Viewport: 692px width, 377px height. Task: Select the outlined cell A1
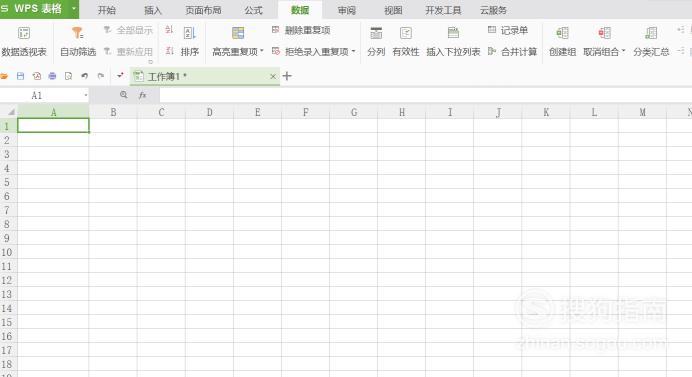(53, 125)
